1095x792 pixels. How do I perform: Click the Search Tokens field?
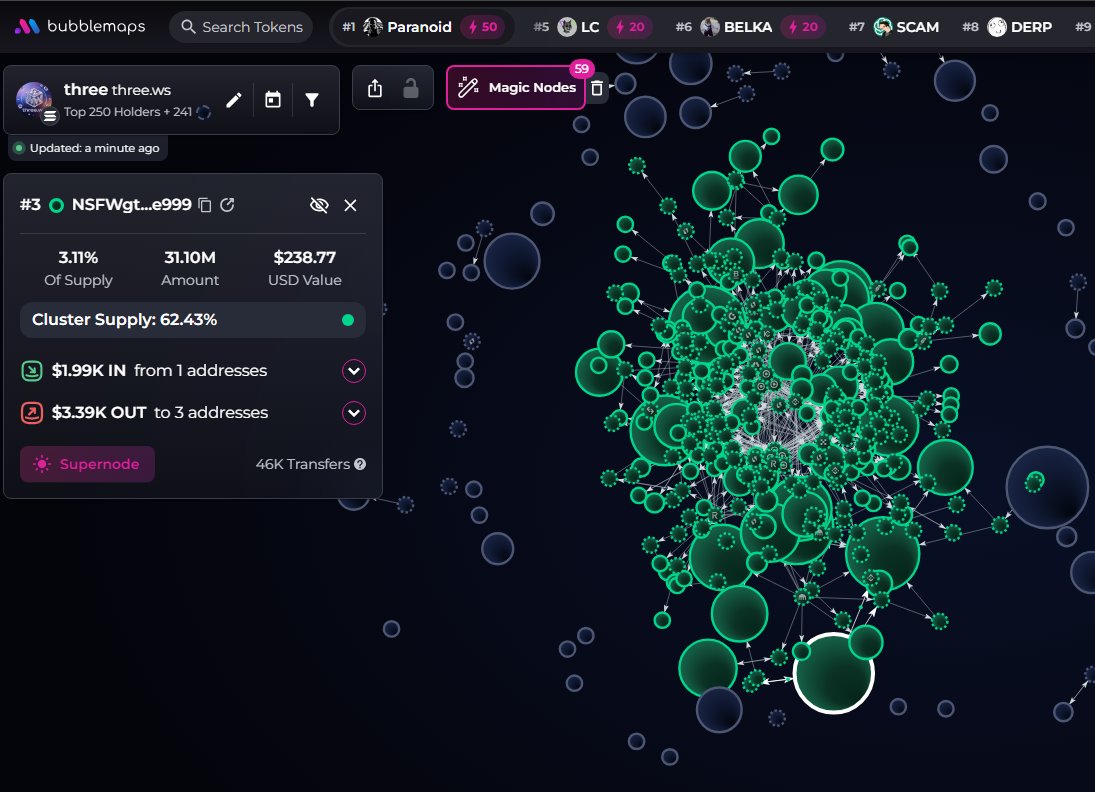click(241, 27)
